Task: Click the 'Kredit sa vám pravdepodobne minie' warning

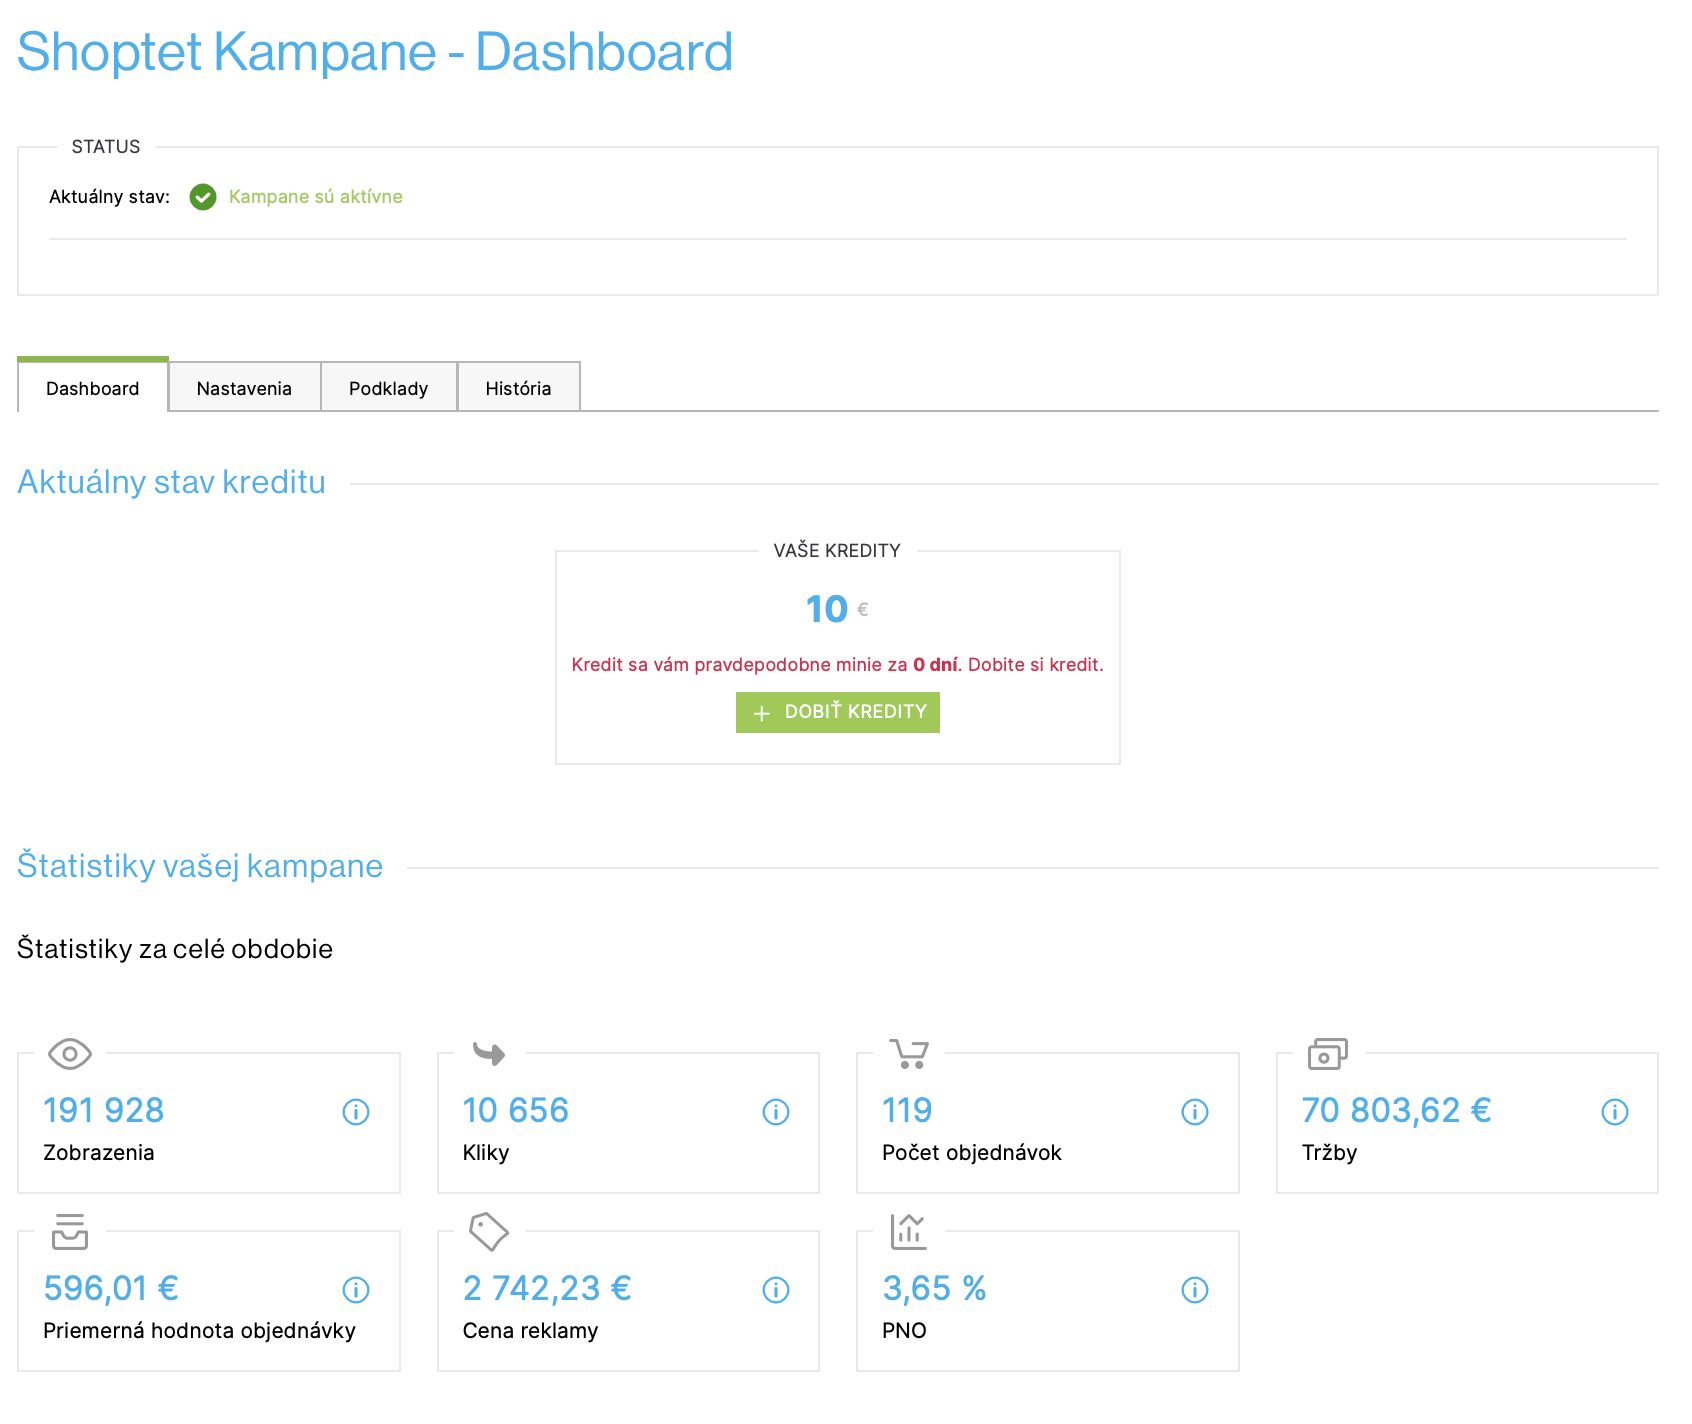Action: (x=838, y=665)
